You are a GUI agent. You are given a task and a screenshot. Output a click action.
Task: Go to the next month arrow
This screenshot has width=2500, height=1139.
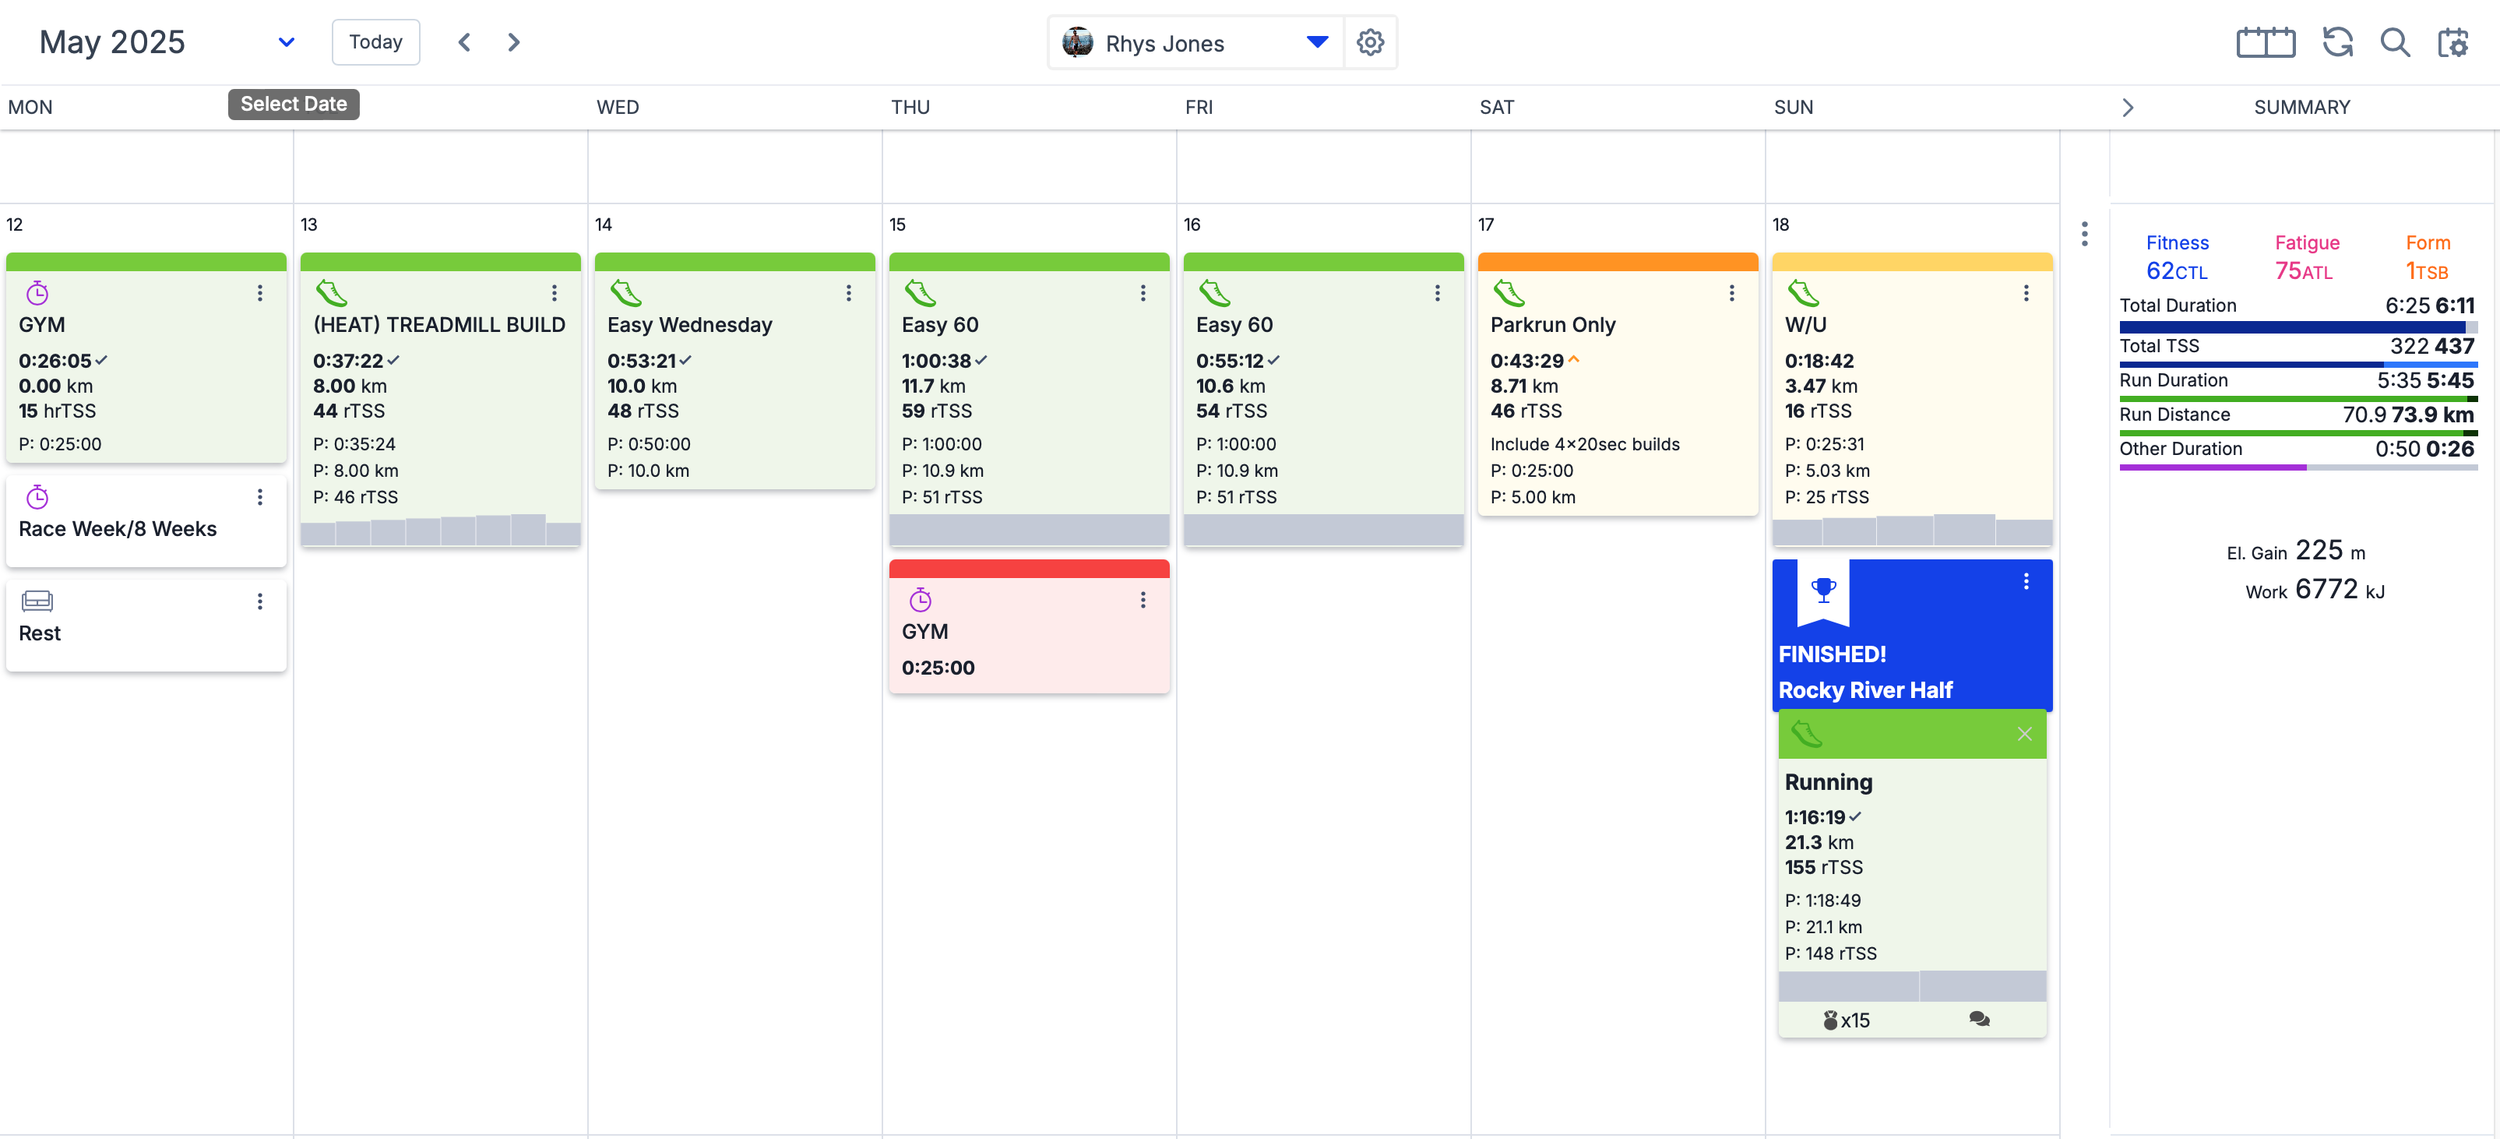point(513,42)
